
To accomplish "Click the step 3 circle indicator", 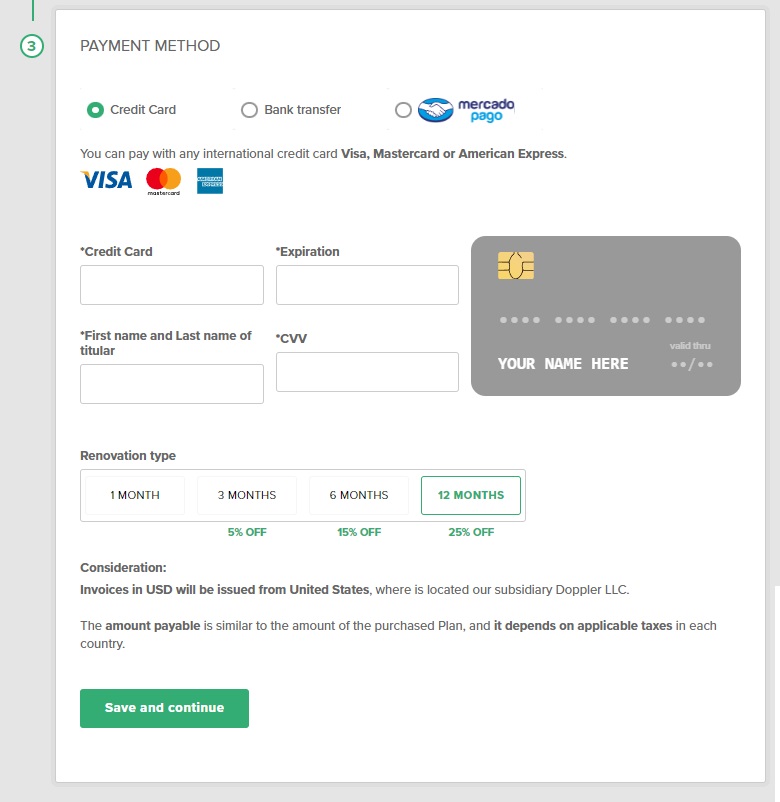I will pos(32,46).
